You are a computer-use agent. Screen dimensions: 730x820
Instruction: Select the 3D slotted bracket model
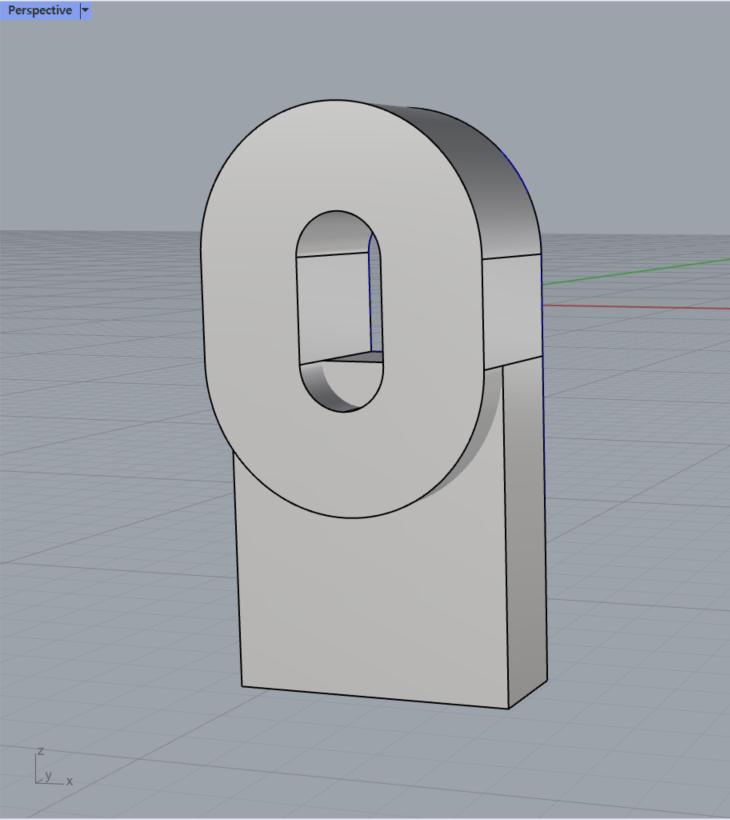373,403
